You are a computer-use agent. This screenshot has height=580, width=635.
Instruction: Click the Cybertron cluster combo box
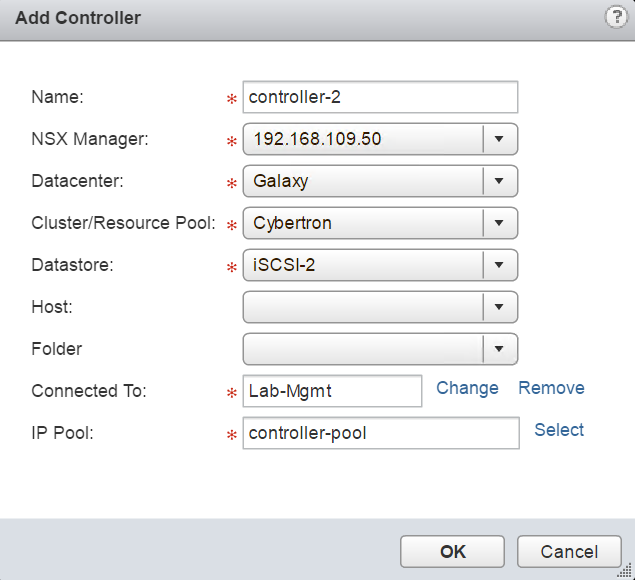(363, 223)
